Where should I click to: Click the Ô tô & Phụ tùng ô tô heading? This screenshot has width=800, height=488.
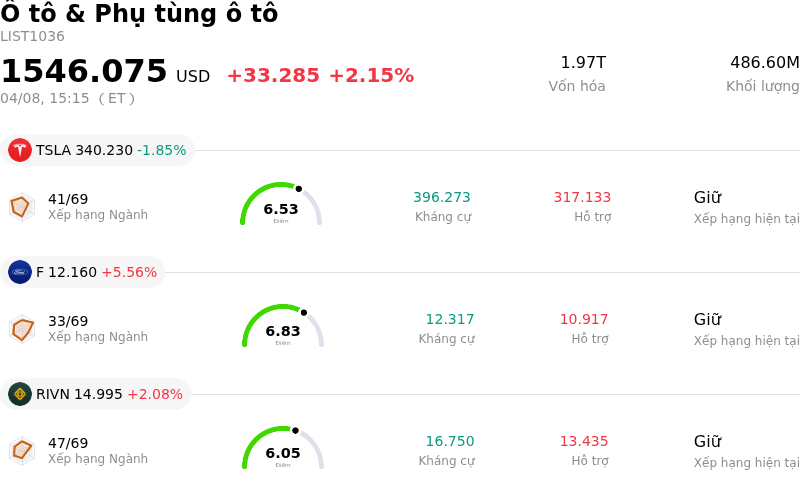139,14
